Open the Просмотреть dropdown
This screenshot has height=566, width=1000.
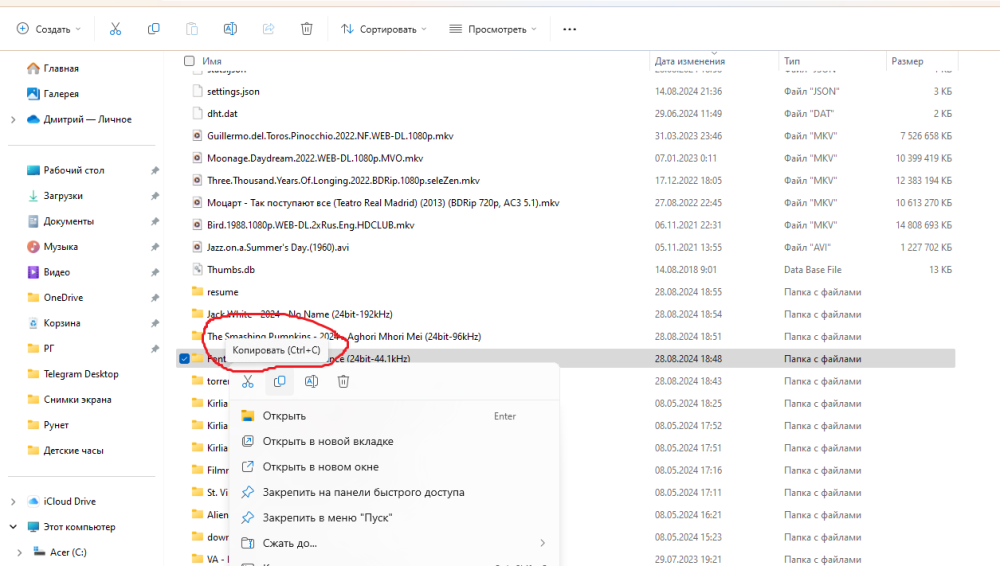coord(493,29)
